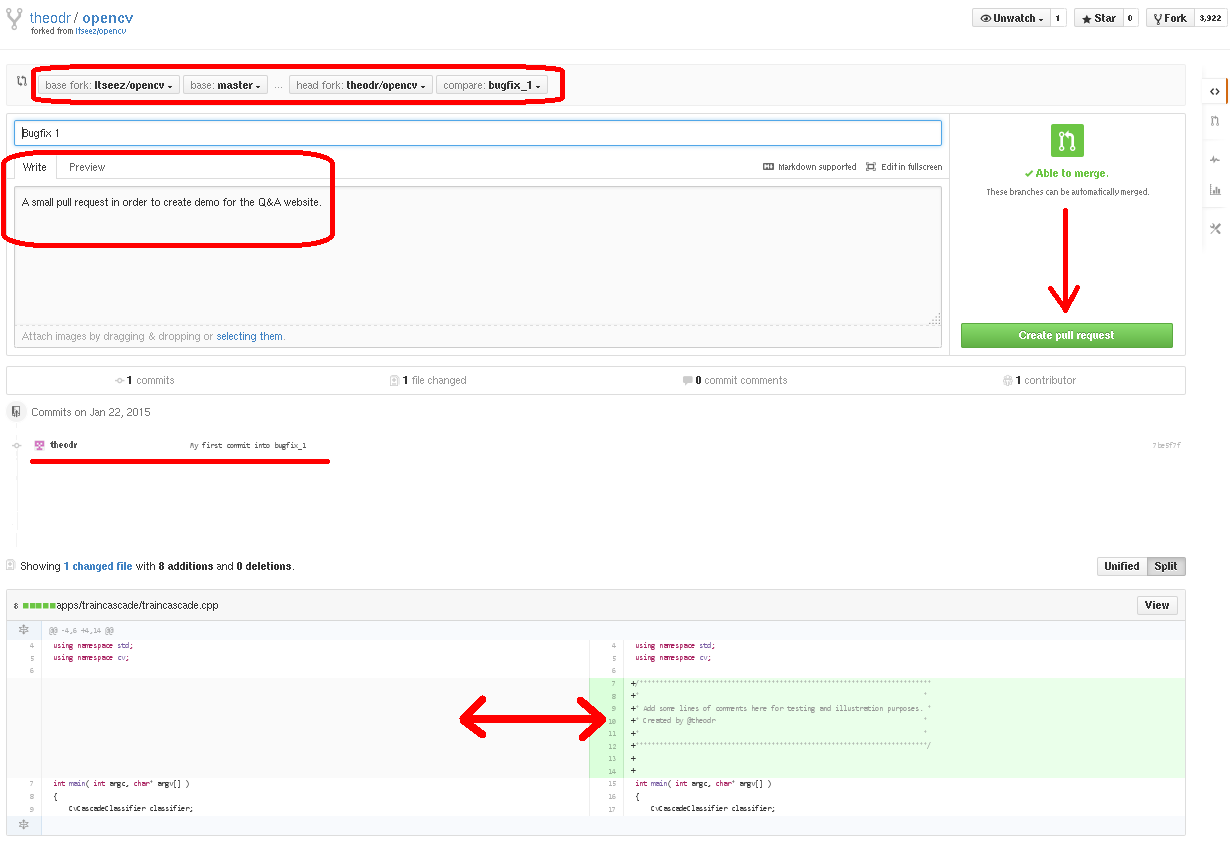The width and height of the screenshot is (1230, 846).
Task: Open Pull Requests icon in right sidebar
Action: click(1215, 121)
